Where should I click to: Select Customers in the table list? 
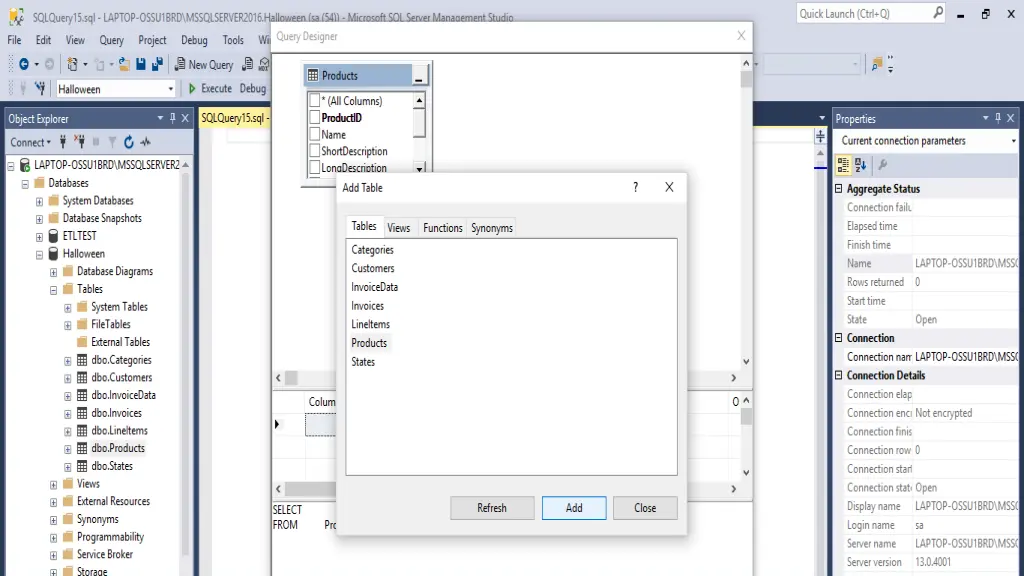coord(373,268)
